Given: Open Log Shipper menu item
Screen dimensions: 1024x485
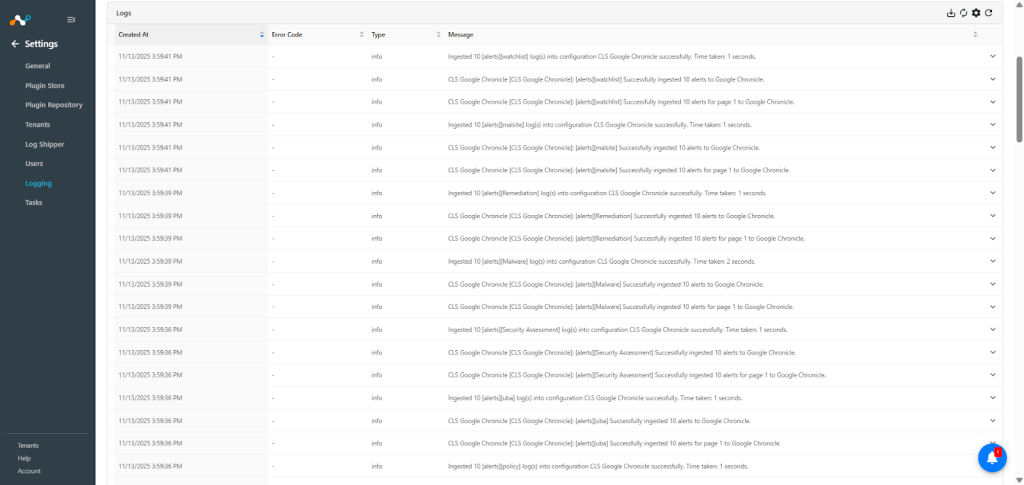Looking at the screenshot, I should [45, 144].
